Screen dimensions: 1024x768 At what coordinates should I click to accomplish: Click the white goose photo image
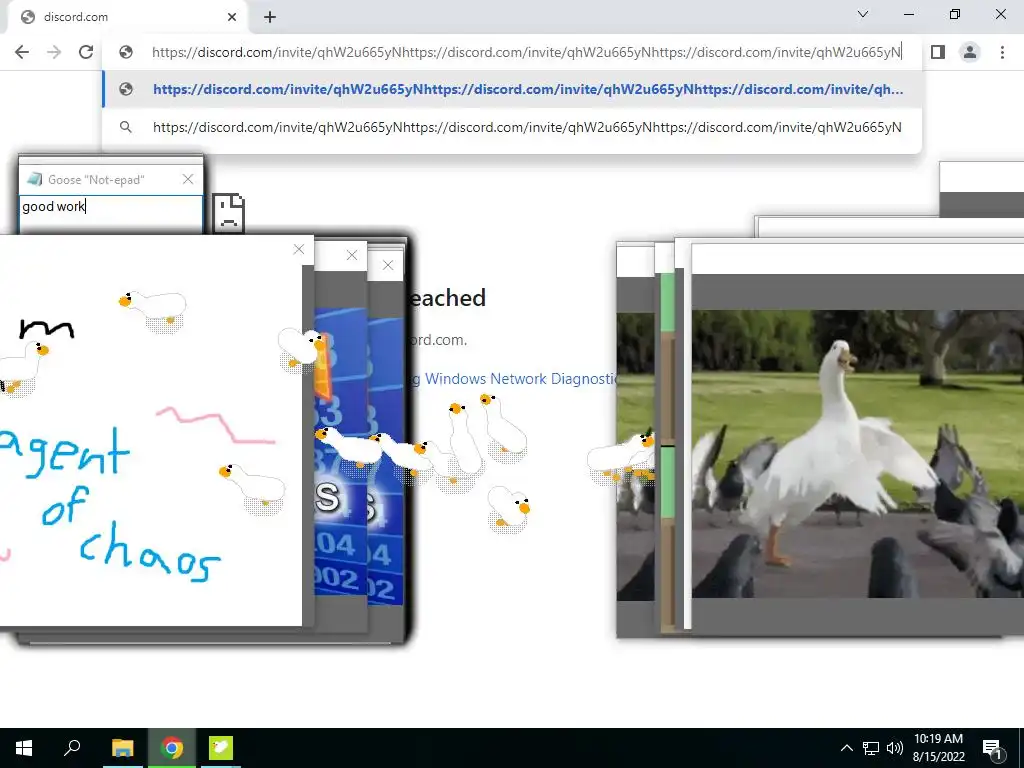857,454
